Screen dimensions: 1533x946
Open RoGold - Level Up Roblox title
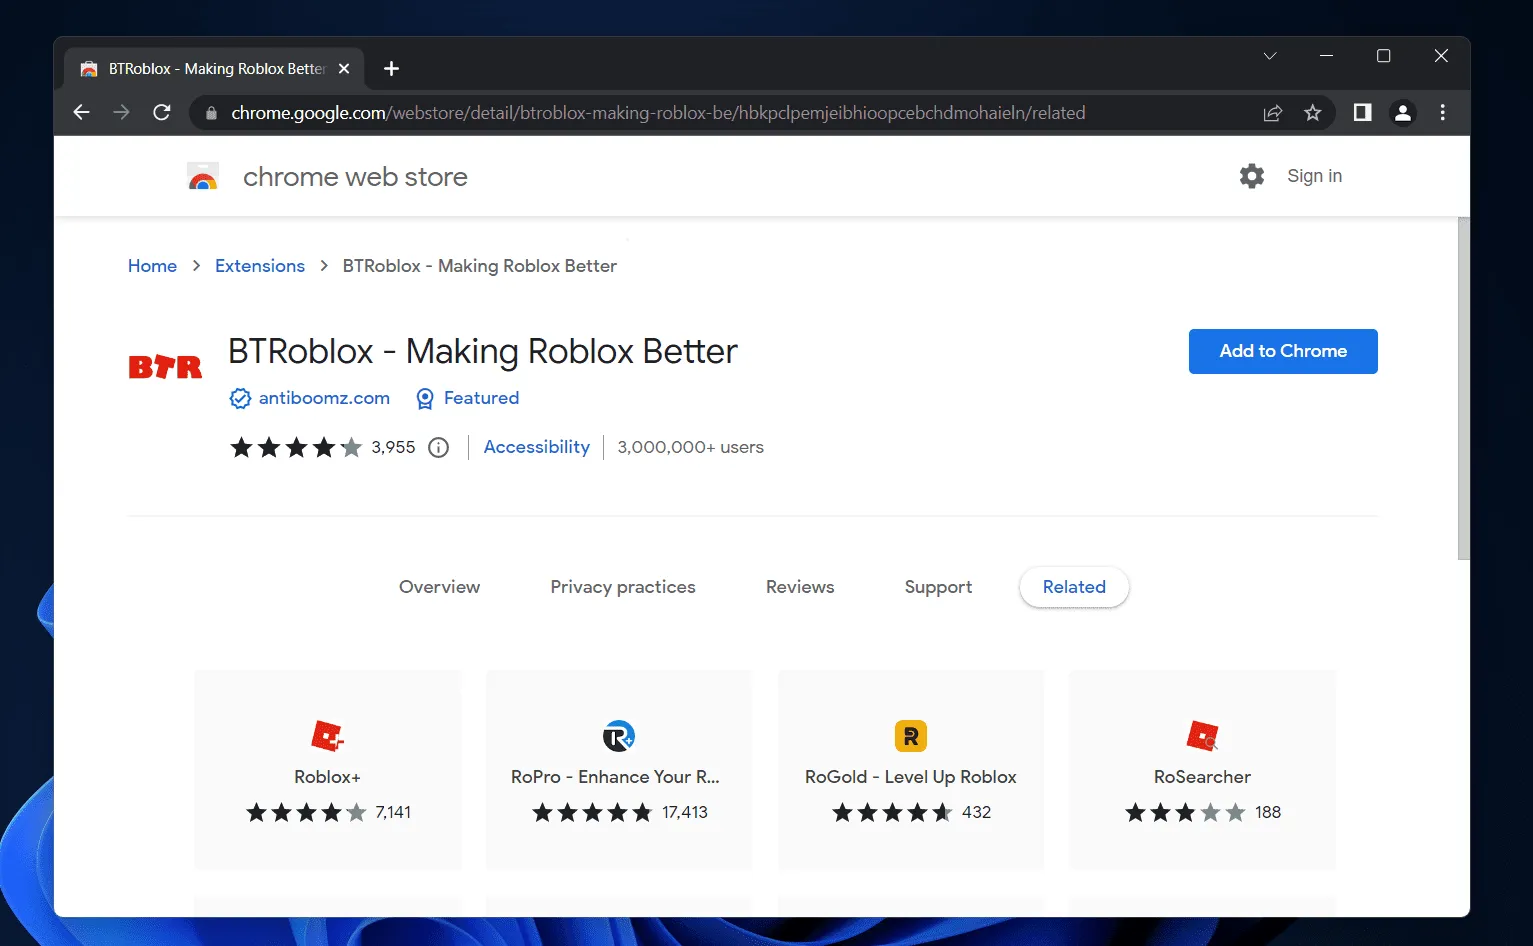pos(911,777)
